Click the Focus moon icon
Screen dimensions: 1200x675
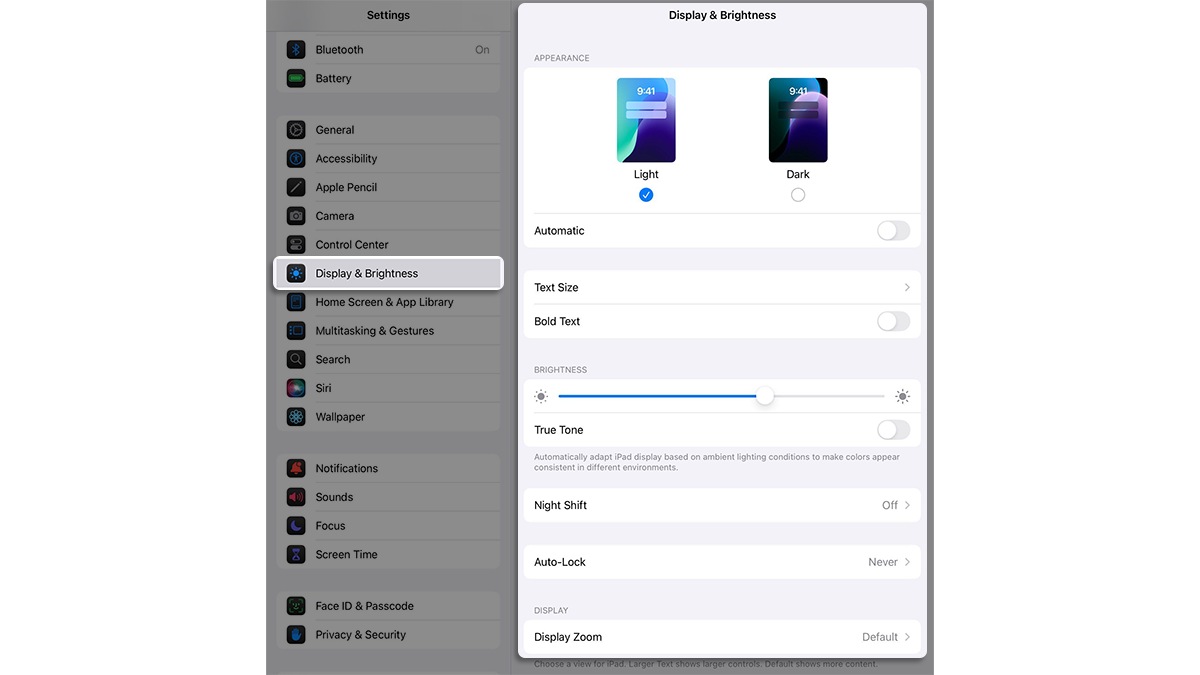296,525
